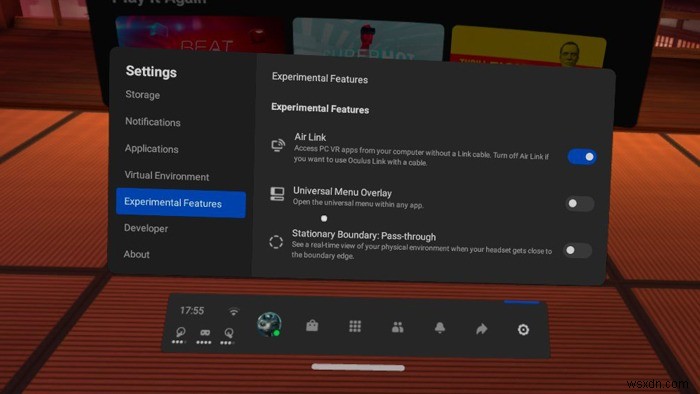Click Universal Menu Overlay title text
Viewport: 700px width, 394px height.
[342, 192]
